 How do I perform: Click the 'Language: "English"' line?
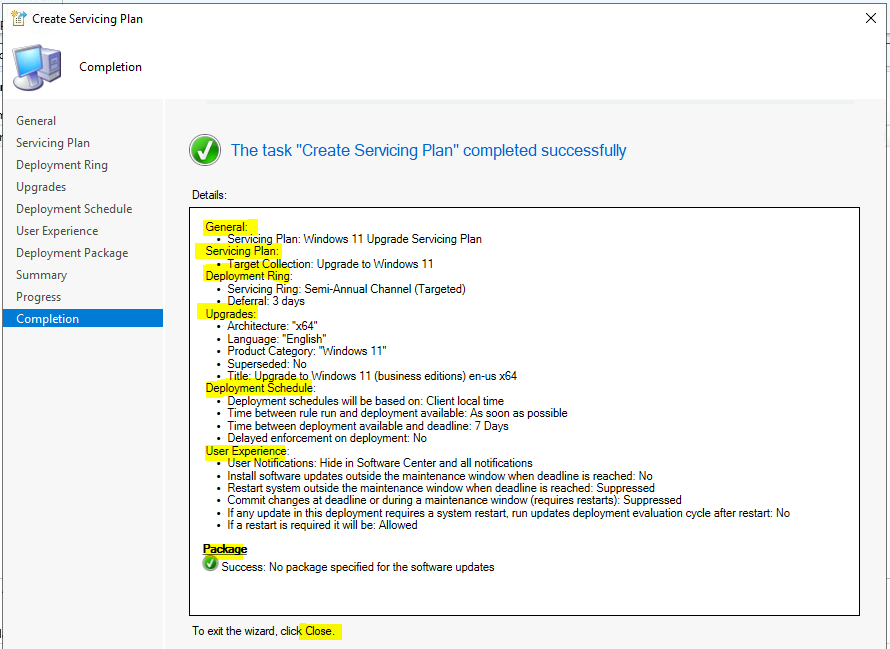(x=276, y=339)
